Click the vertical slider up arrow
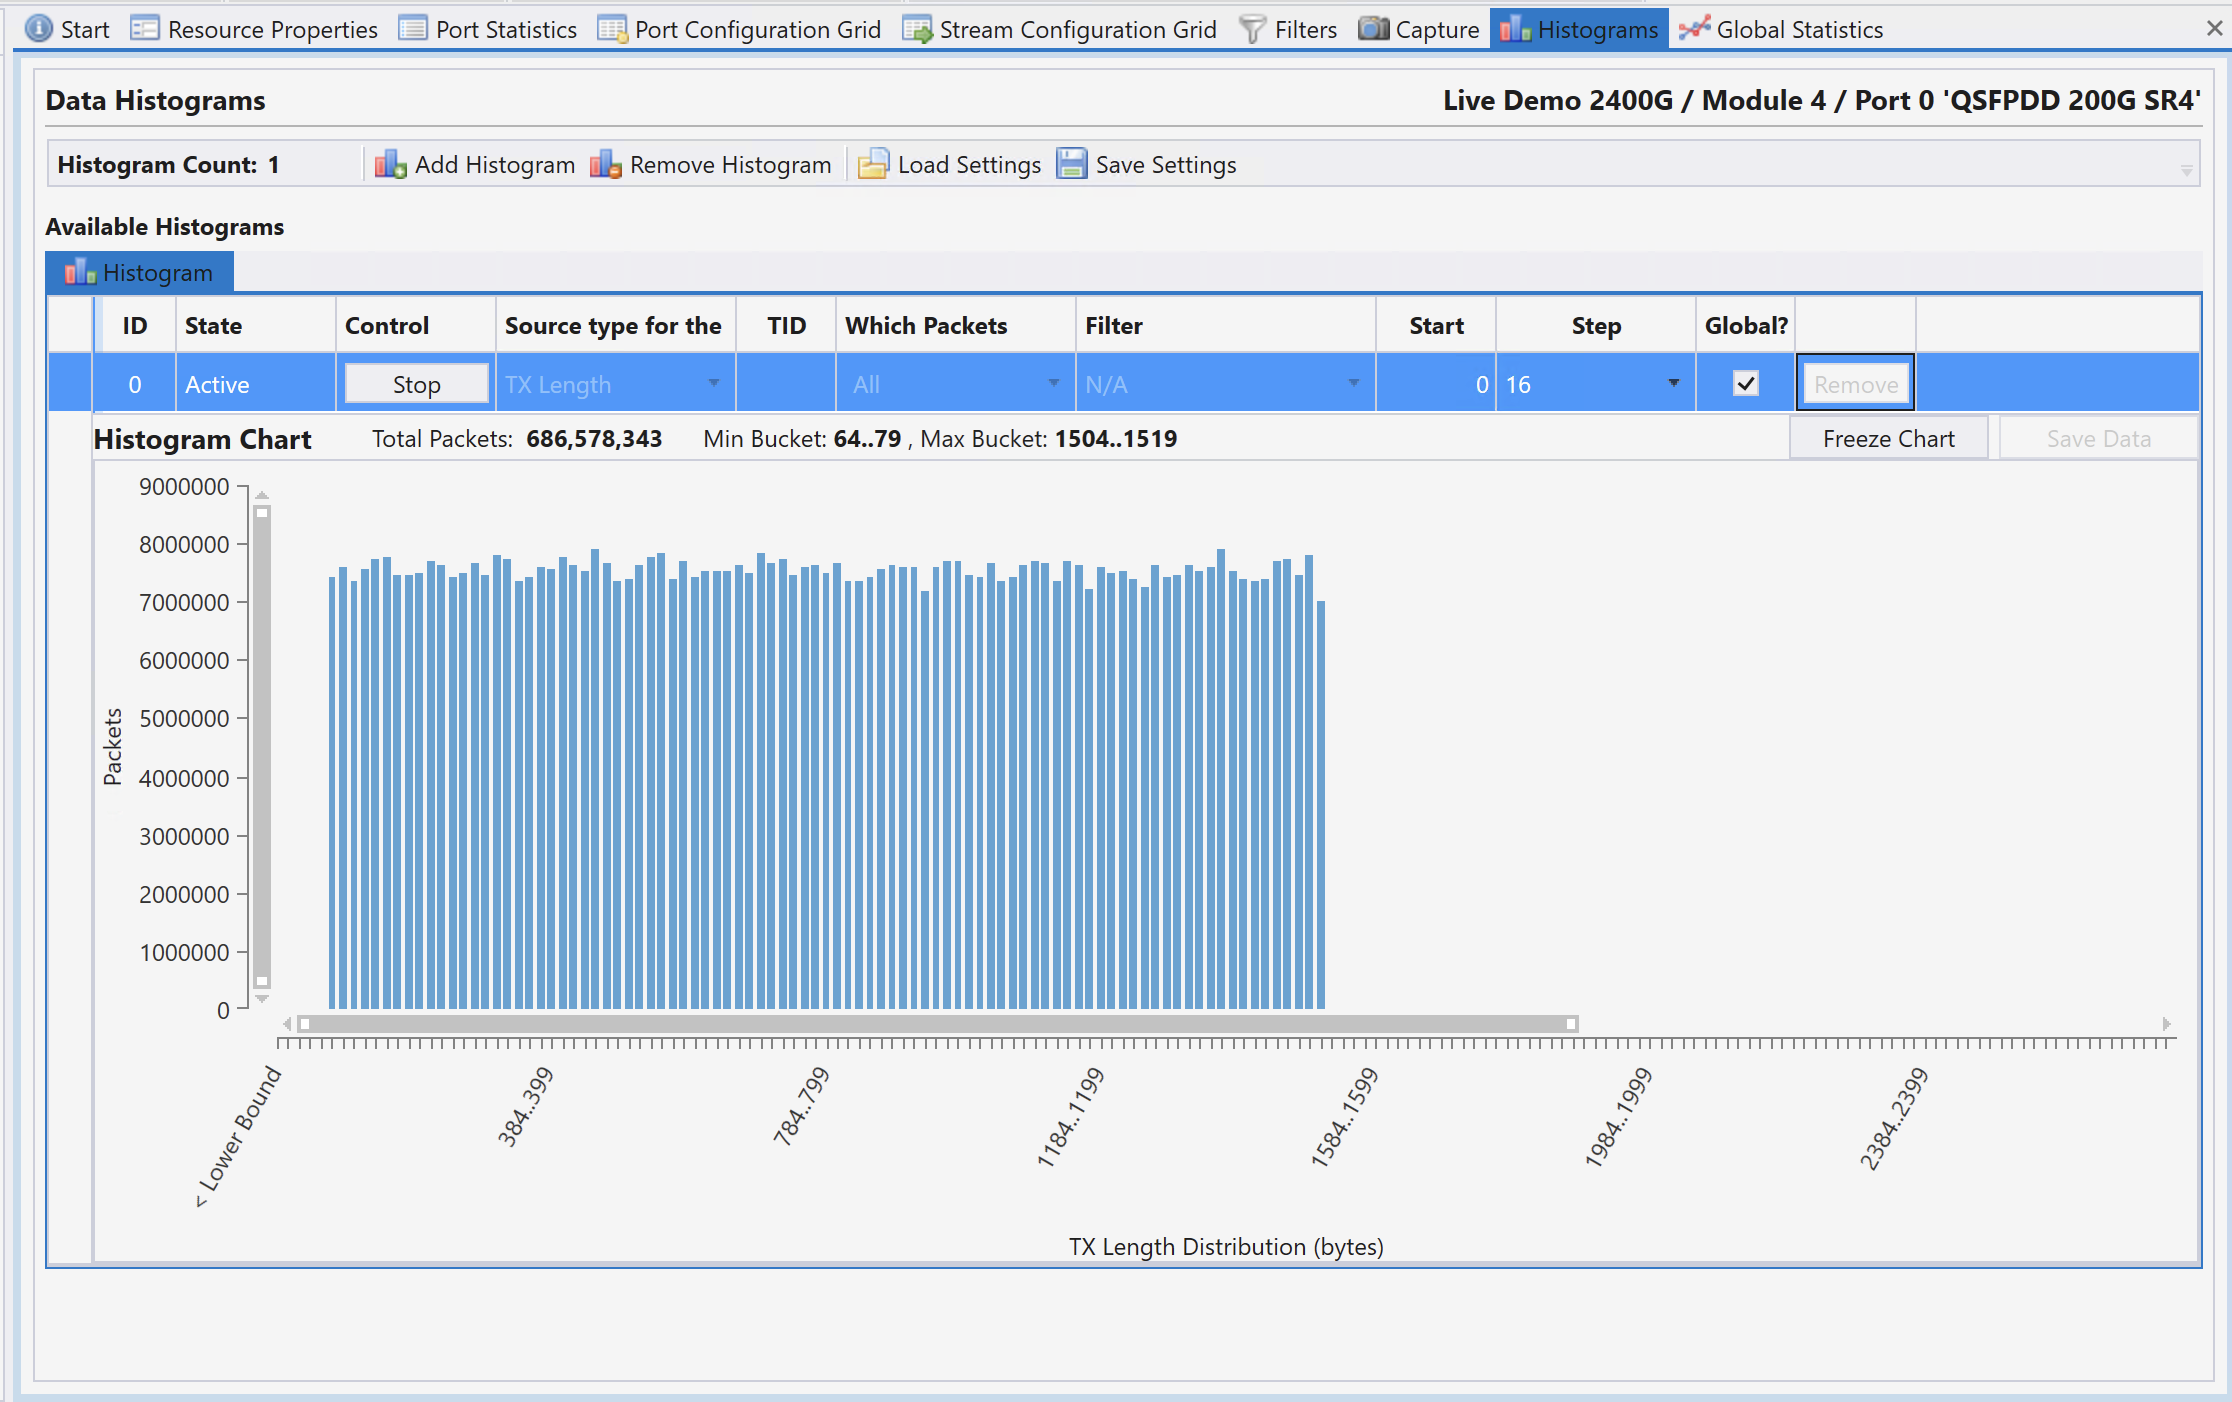This screenshot has height=1402, width=2232. coord(262,494)
